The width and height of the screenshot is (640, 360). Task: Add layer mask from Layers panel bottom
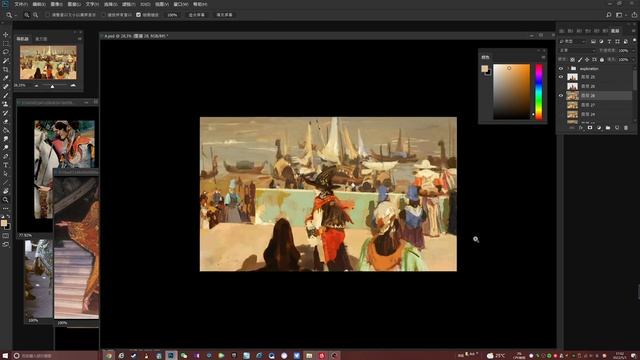pyautogui.click(x=590, y=128)
